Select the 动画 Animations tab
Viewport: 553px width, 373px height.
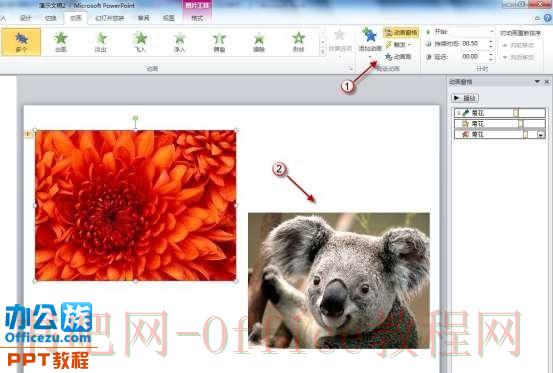(x=76, y=18)
